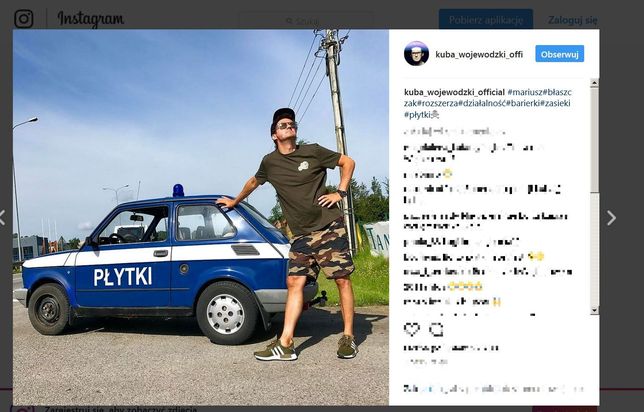Image resolution: width=644 pixels, height=412 pixels.
Task: Go to next post with right chevron
Action: [611, 218]
